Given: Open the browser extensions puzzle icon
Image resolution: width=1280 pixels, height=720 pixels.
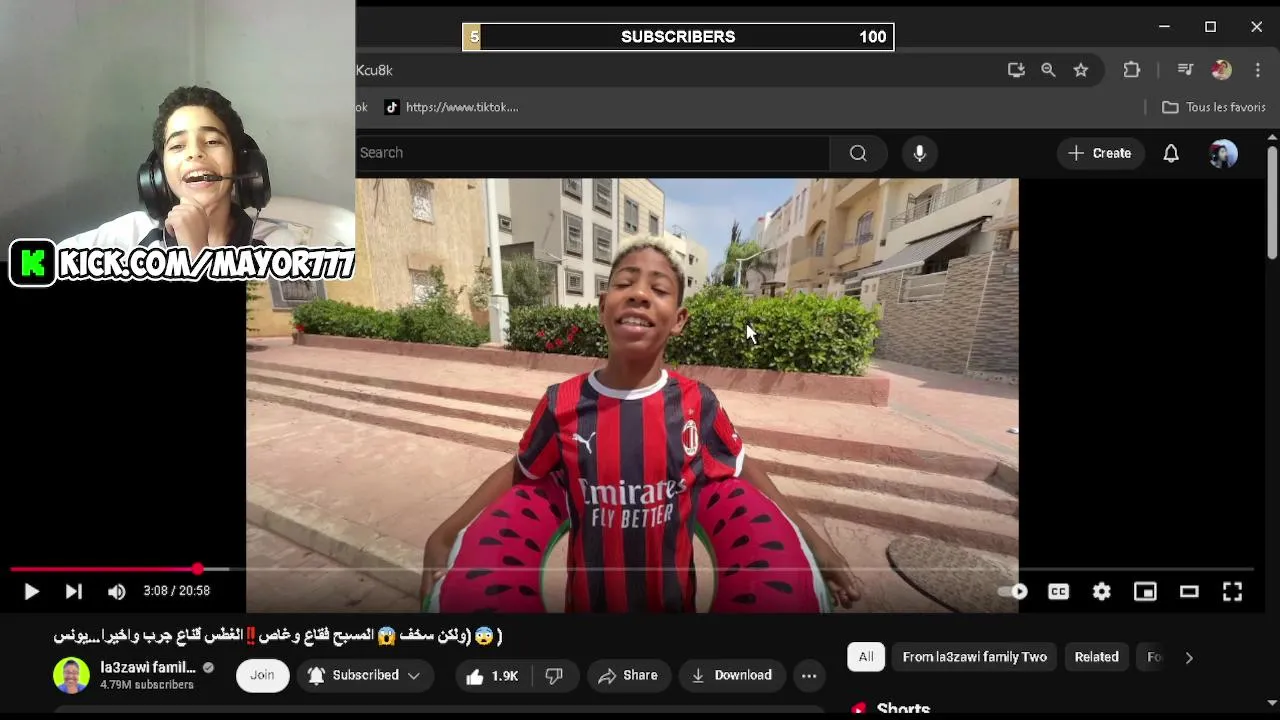Looking at the screenshot, I should (x=1132, y=70).
